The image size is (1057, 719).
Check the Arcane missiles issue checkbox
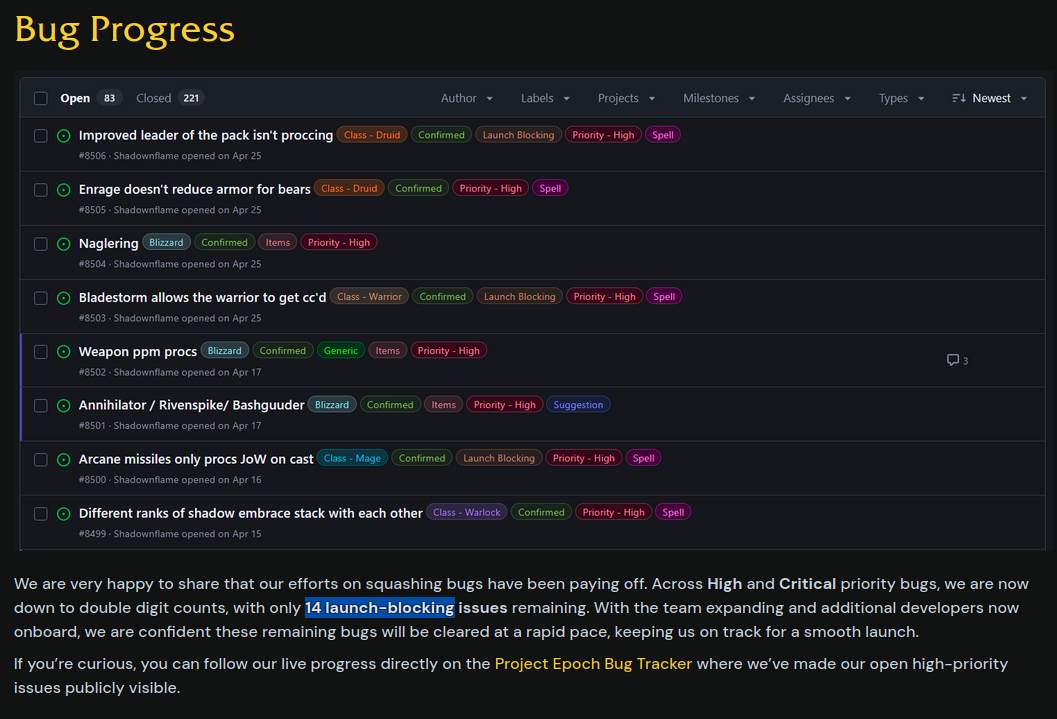pyautogui.click(x=40, y=460)
